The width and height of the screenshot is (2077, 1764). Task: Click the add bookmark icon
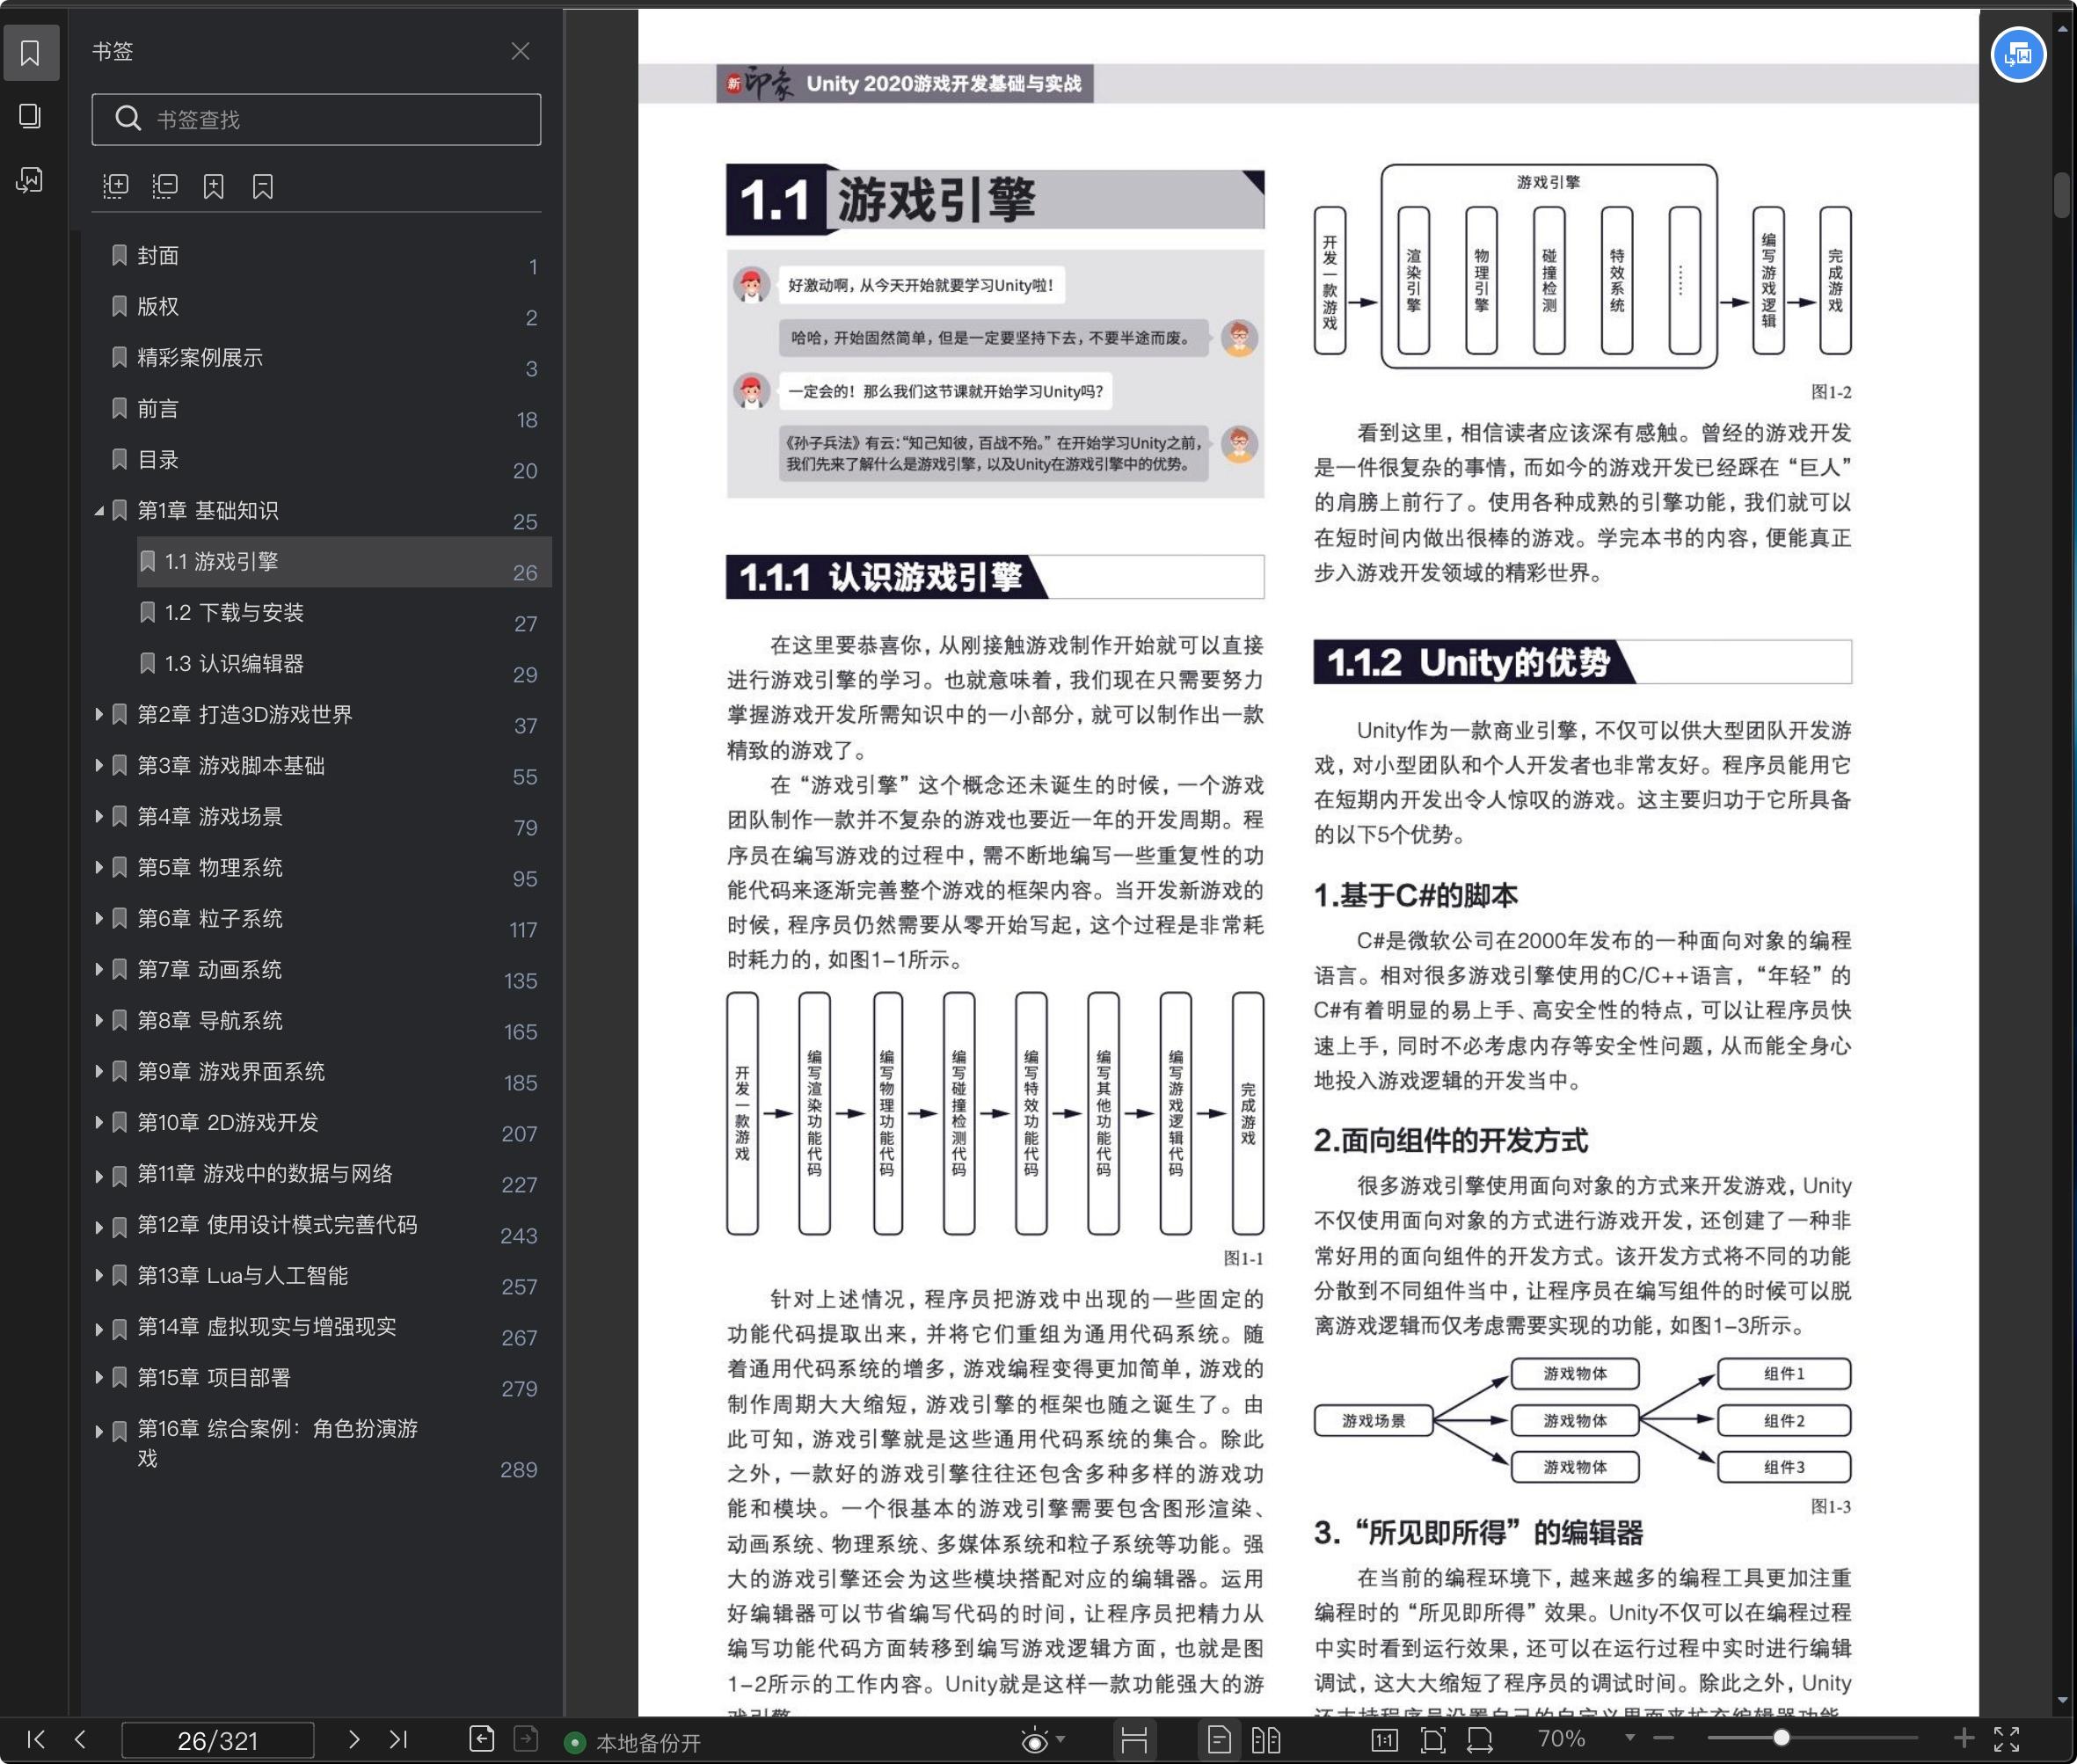[214, 186]
